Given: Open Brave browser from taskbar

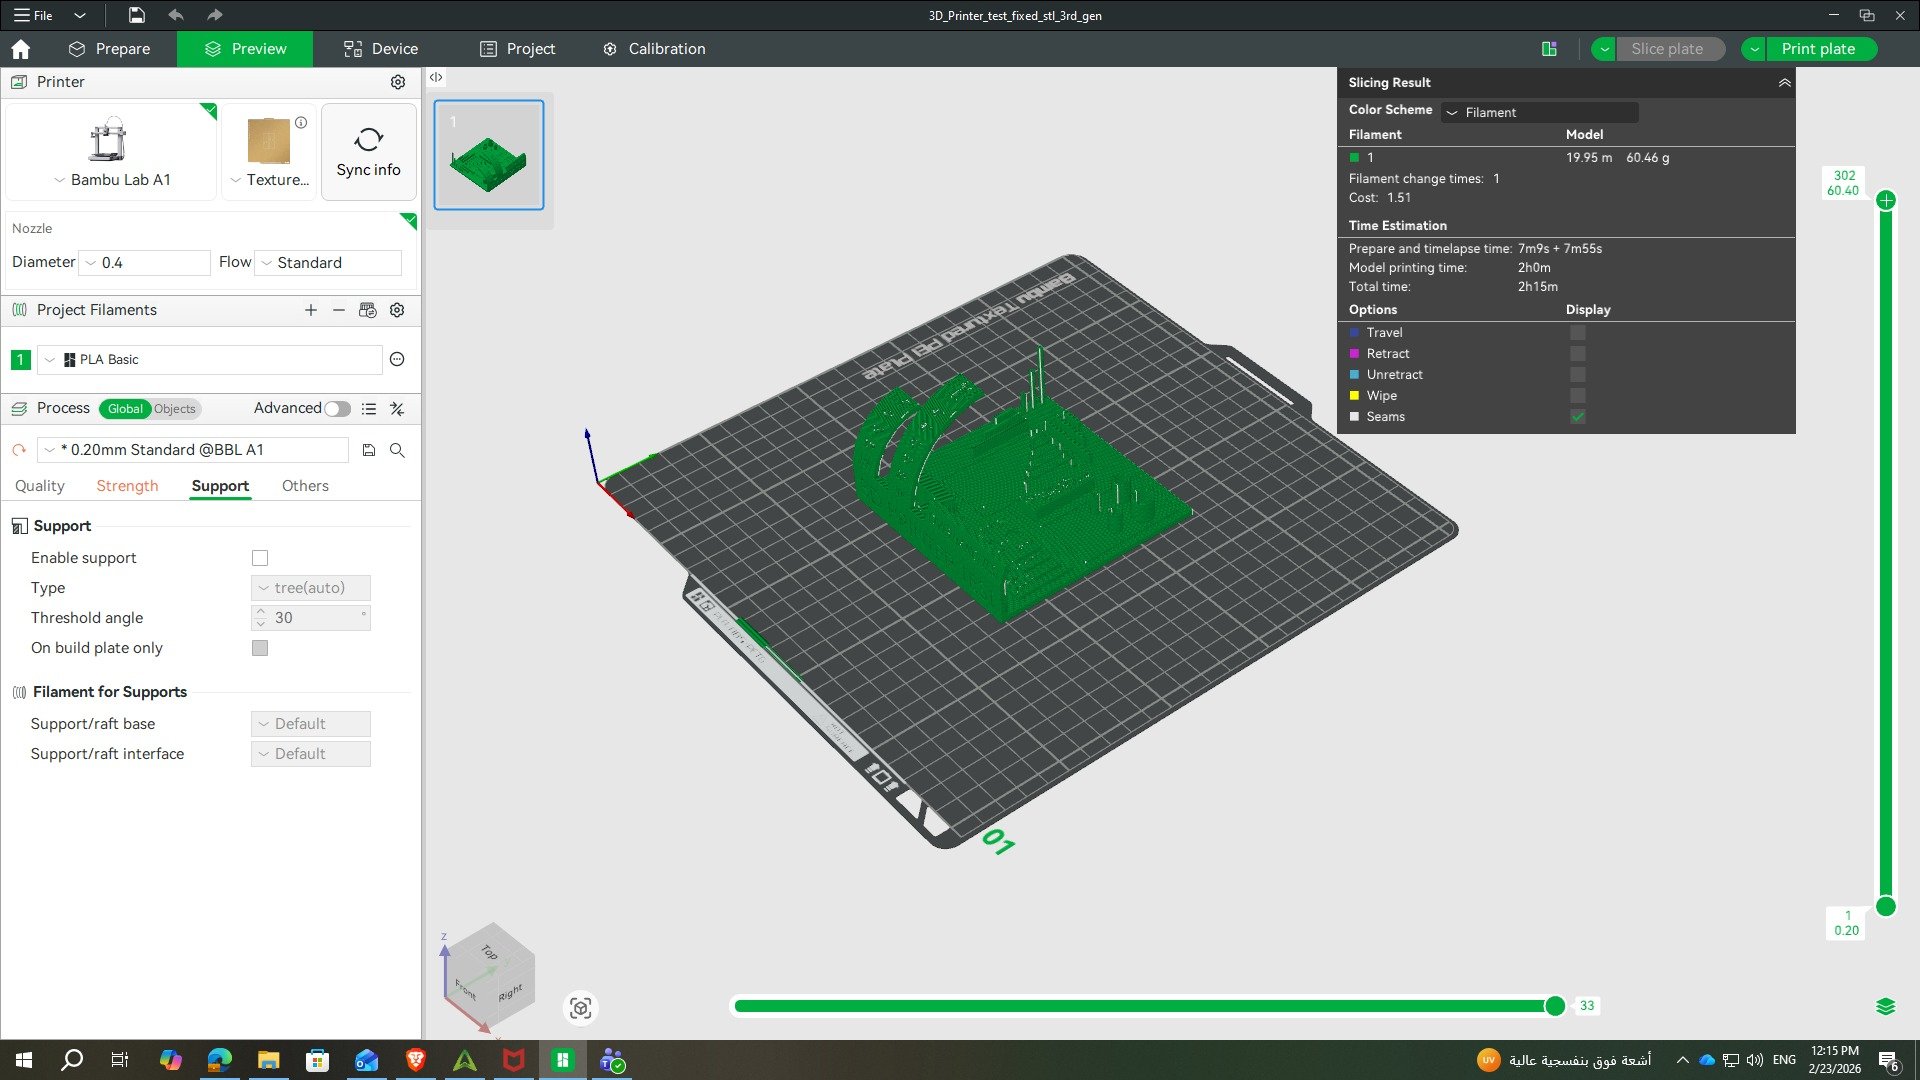Looking at the screenshot, I should (416, 1060).
